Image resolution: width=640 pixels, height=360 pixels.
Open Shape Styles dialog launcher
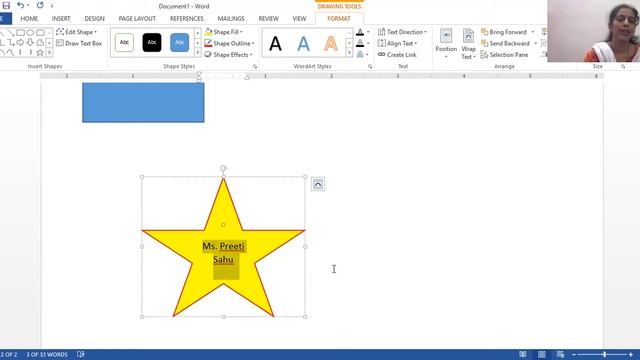(255, 66)
